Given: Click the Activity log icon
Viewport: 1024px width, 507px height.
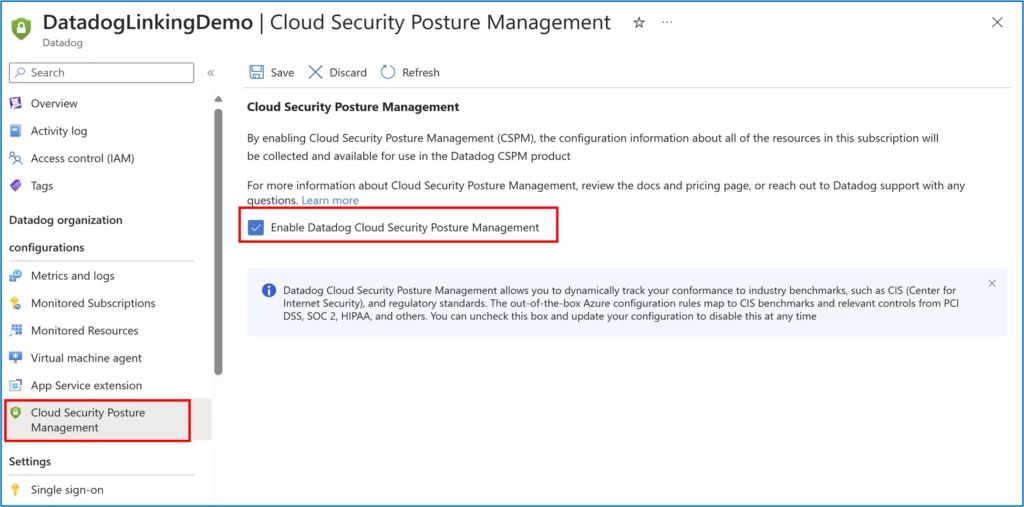Looking at the screenshot, I should [16, 131].
